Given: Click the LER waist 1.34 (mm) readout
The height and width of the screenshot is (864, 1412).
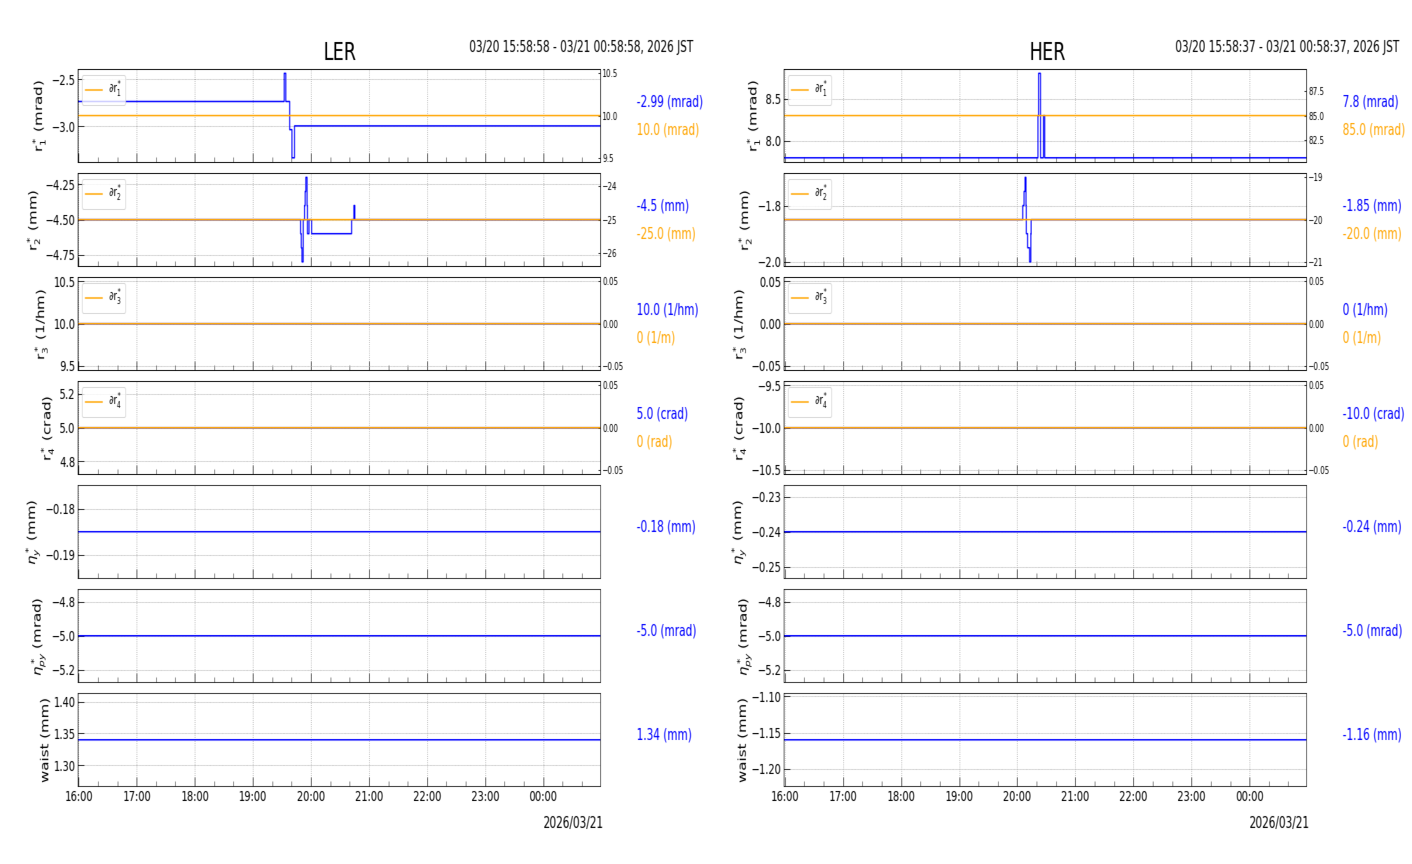Looking at the screenshot, I should 663,735.
